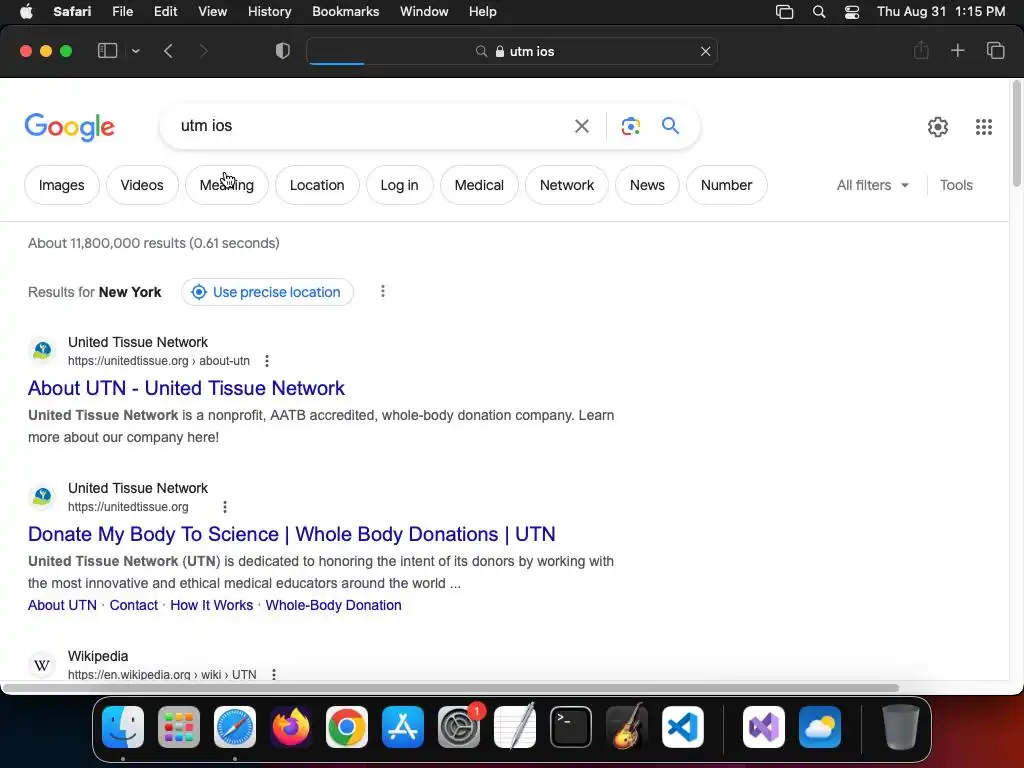This screenshot has width=1024, height=768.
Task: Launch Google Chrome from the Dock
Action: pyautogui.click(x=347, y=727)
